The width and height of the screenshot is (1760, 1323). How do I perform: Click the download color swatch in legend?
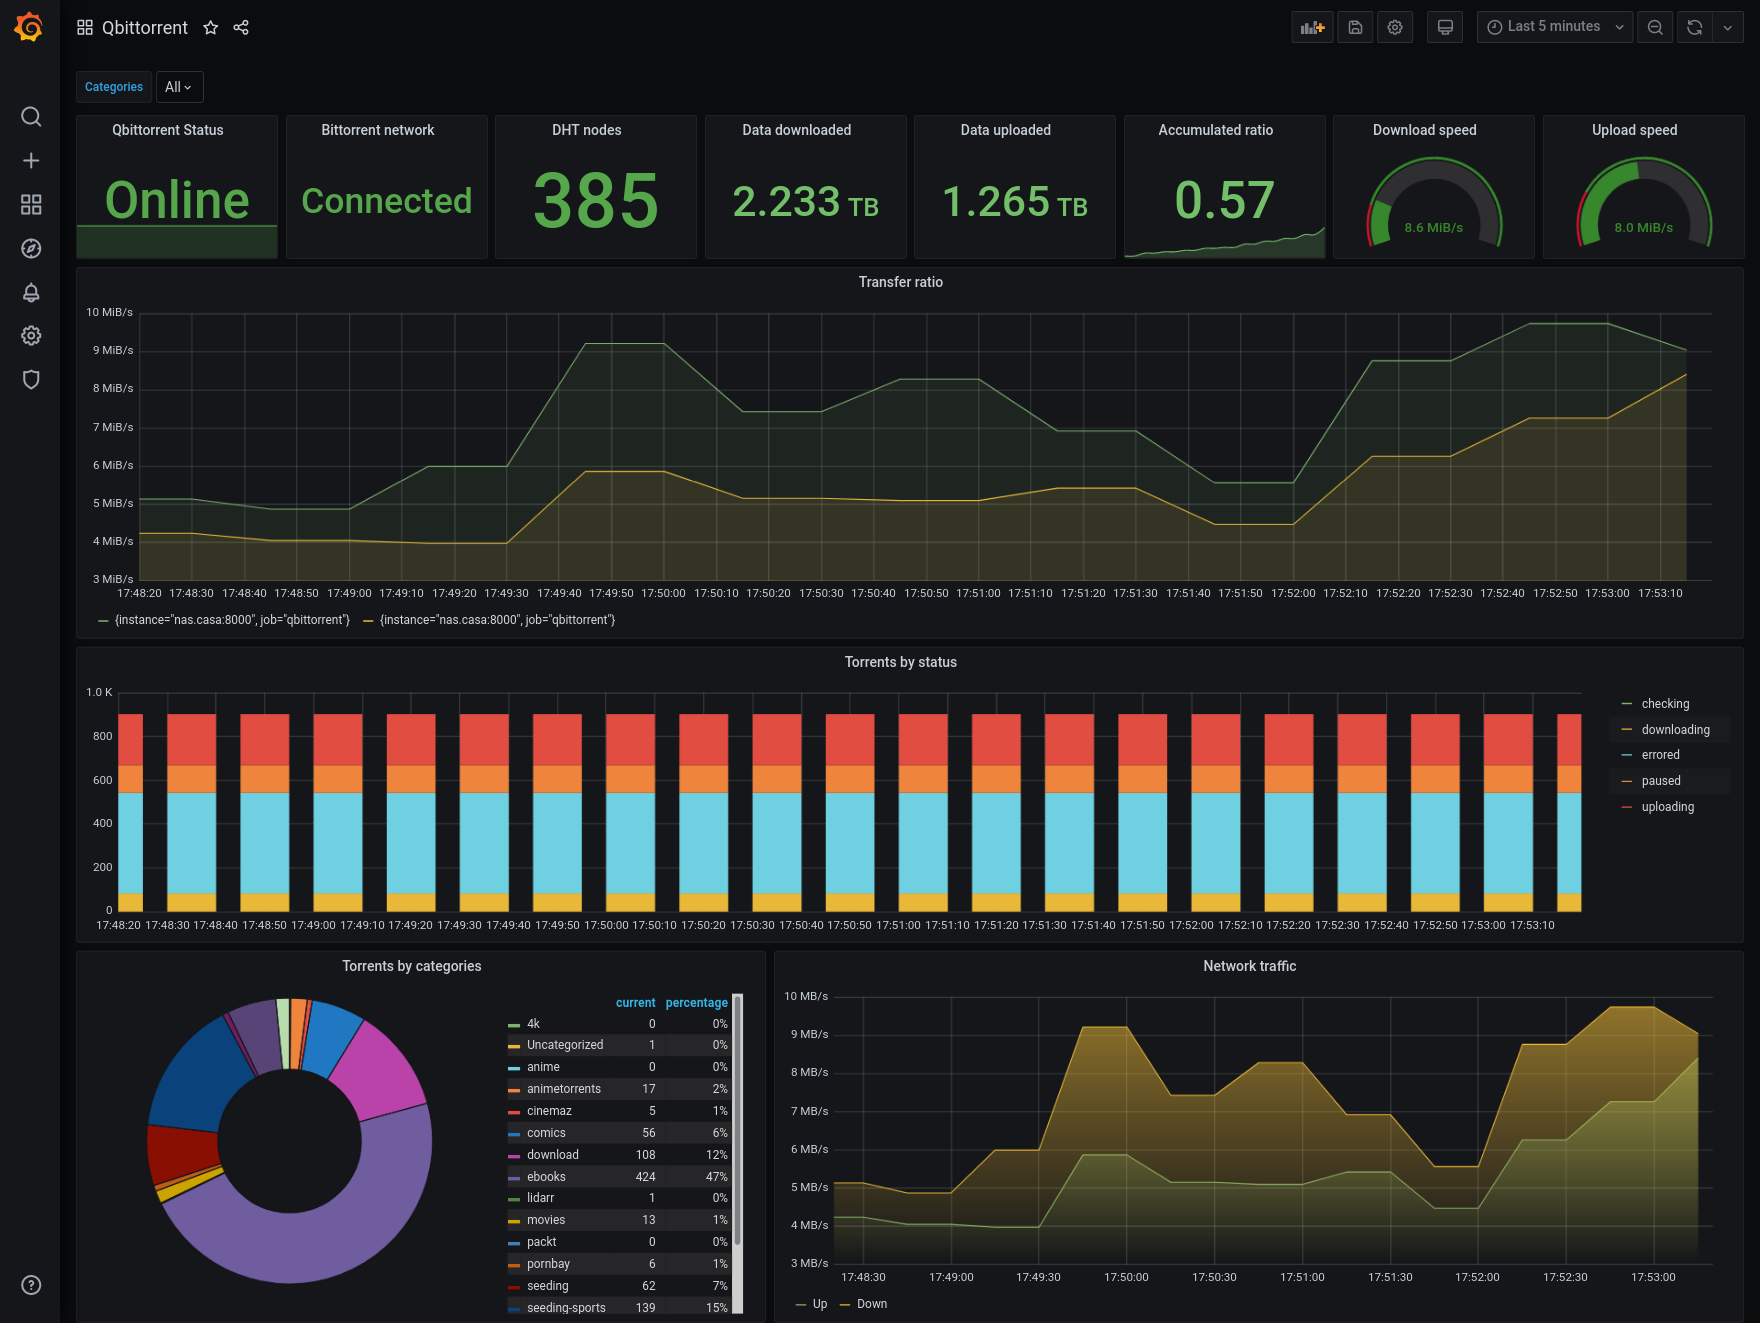click(x=514, y=1156)
